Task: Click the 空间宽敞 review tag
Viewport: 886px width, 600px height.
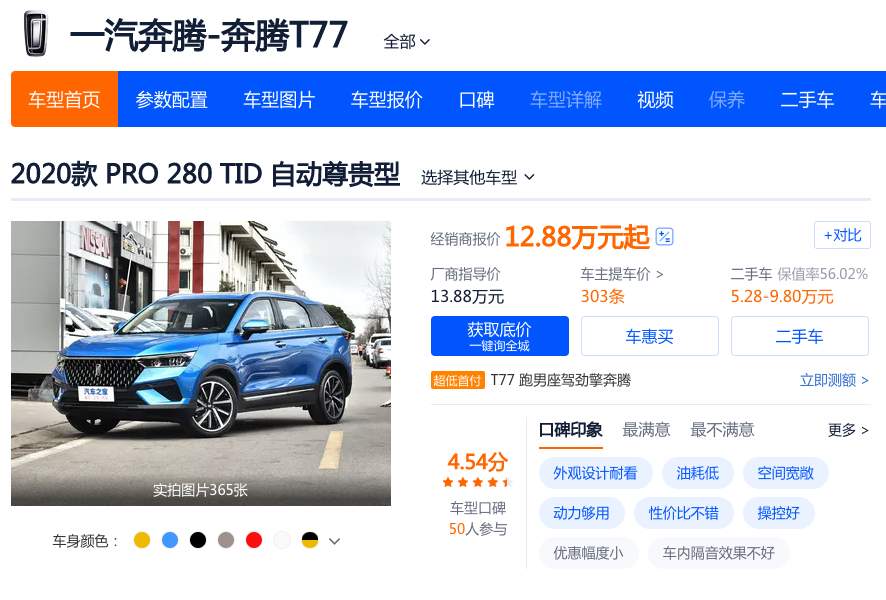Action: click(x=785, y=473)
